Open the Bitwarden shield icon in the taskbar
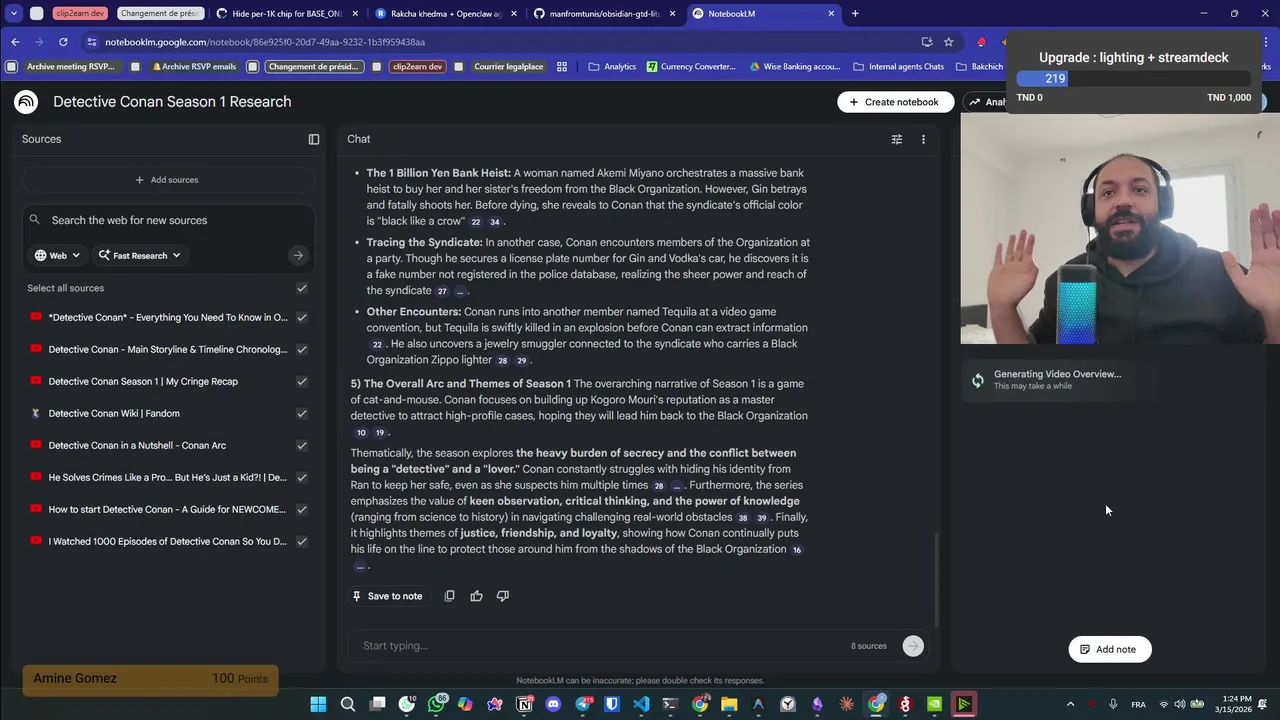 point(612,704)
